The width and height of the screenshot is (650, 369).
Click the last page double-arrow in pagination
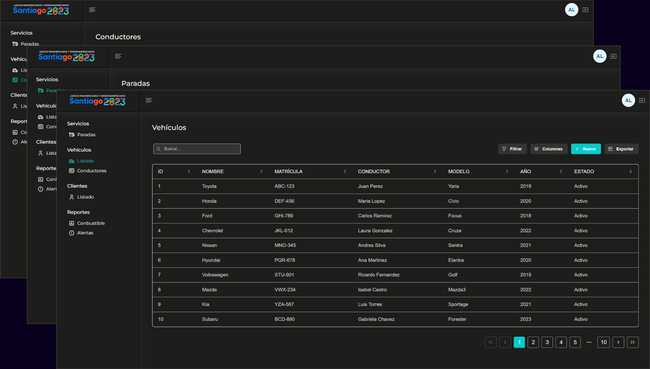(x=633, y=342)
